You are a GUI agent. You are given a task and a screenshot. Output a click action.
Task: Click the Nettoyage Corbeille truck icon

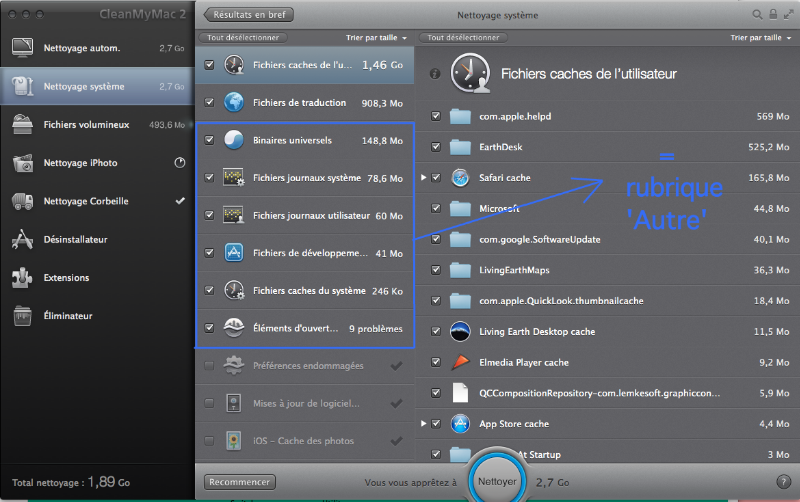pos(24,202)
